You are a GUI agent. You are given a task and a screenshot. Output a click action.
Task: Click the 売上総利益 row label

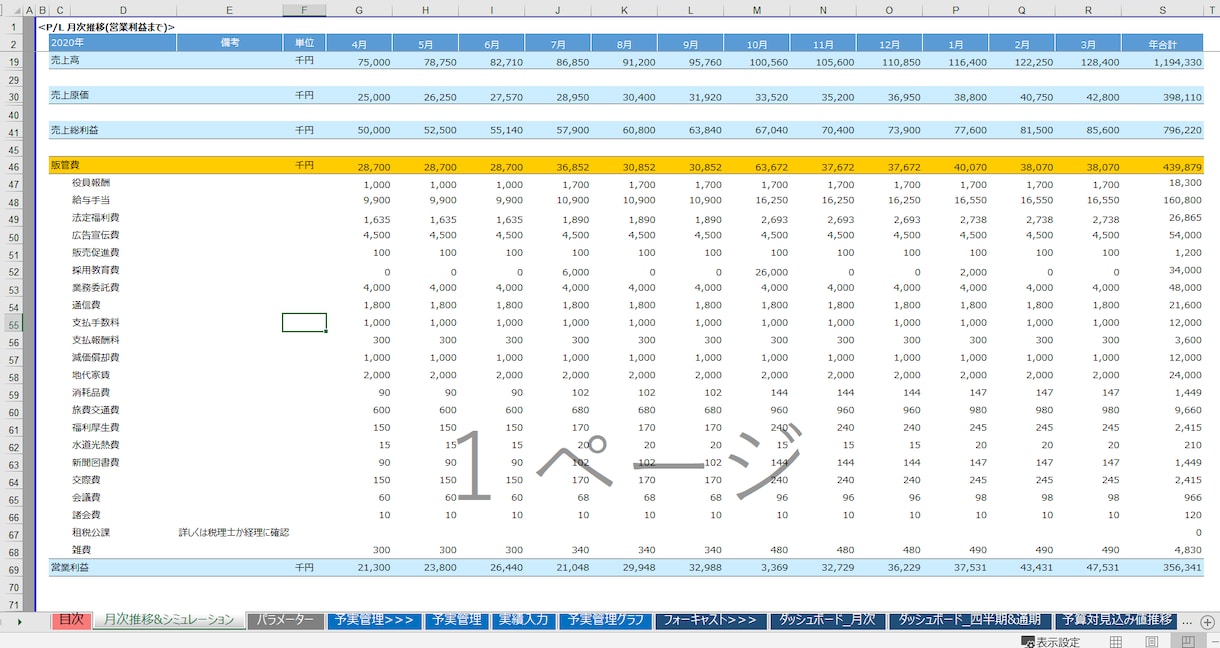pos(74,131)
